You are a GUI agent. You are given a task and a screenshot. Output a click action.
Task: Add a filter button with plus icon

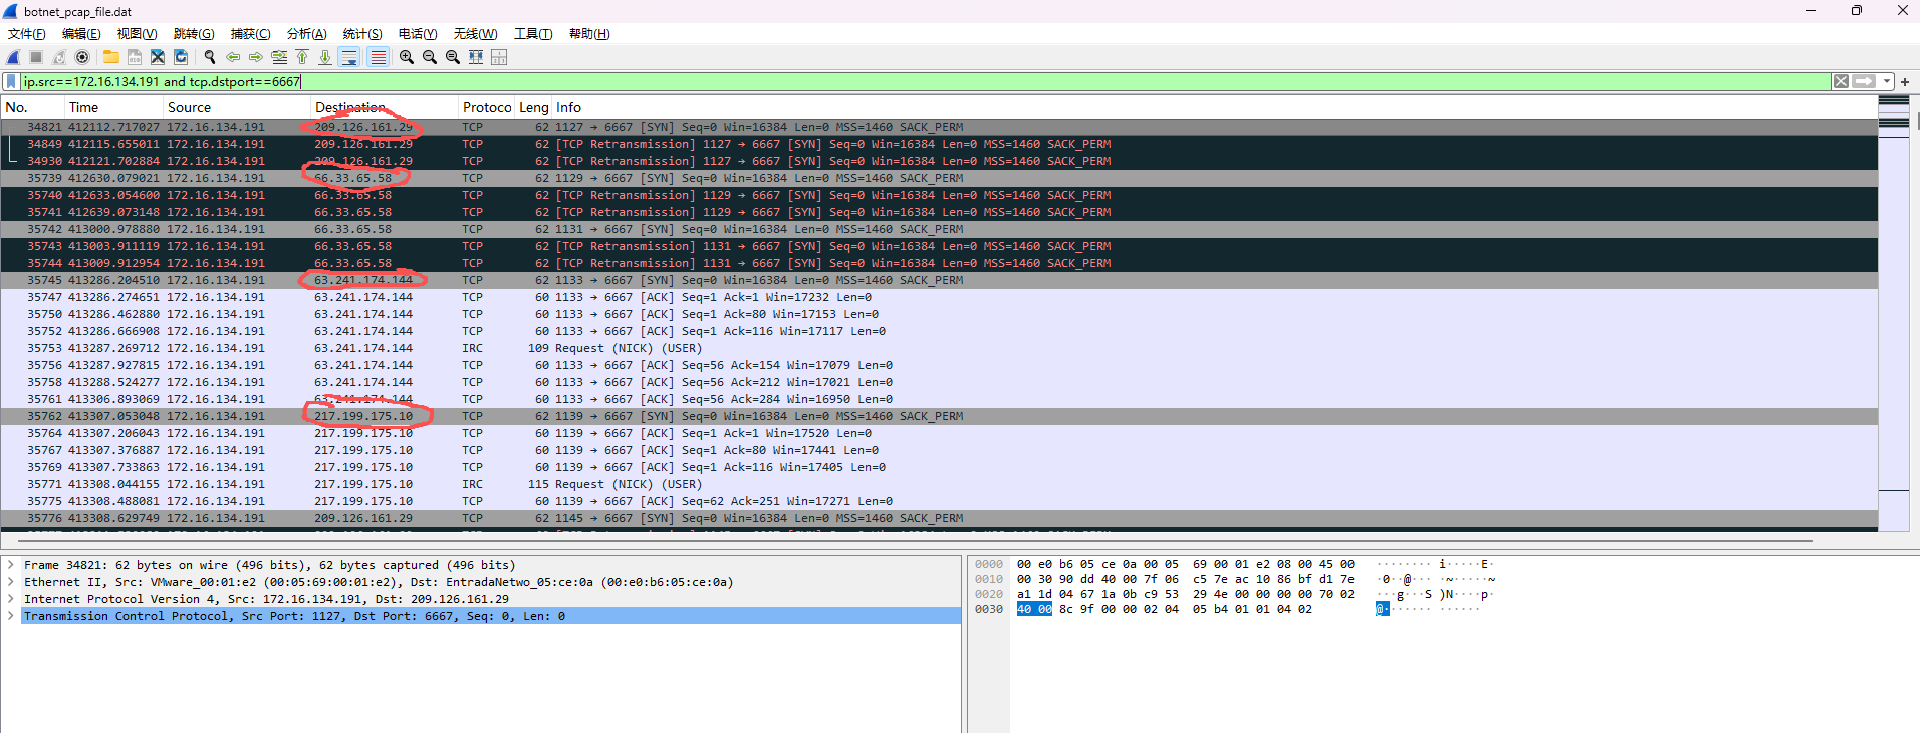(x=1905, y=82)
